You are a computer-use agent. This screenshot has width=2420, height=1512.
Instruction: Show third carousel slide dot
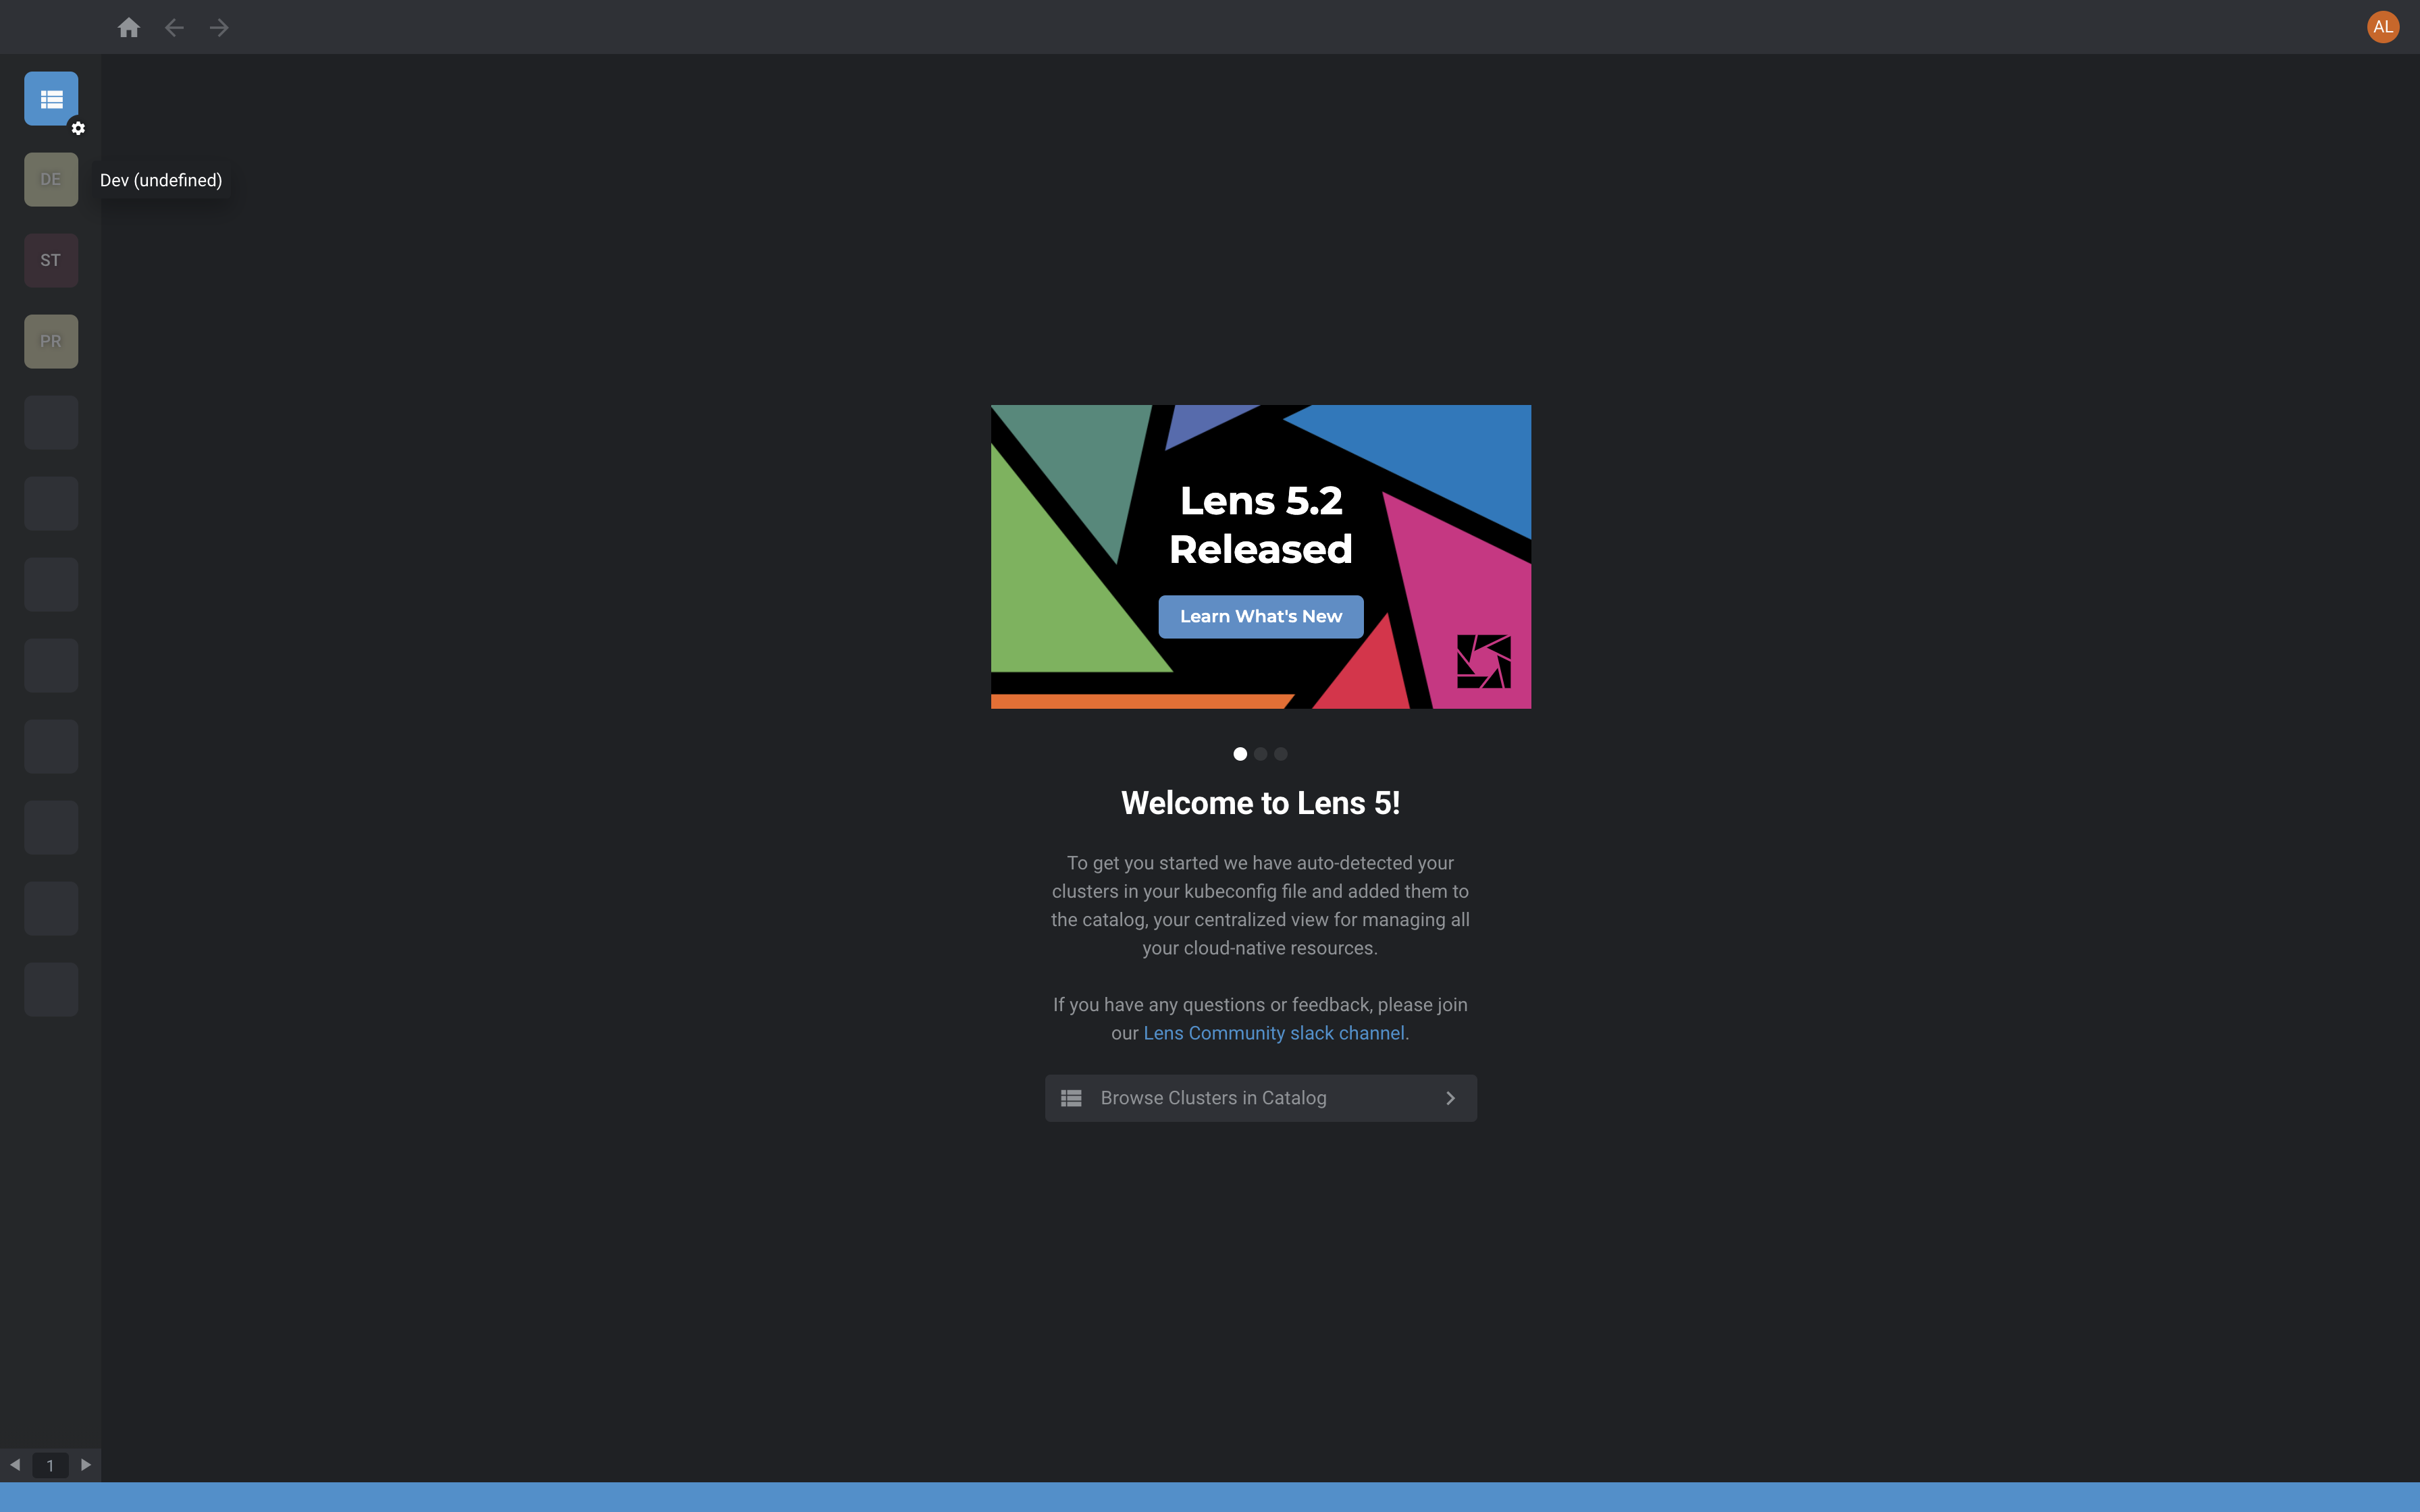(x=1281, y=754)
